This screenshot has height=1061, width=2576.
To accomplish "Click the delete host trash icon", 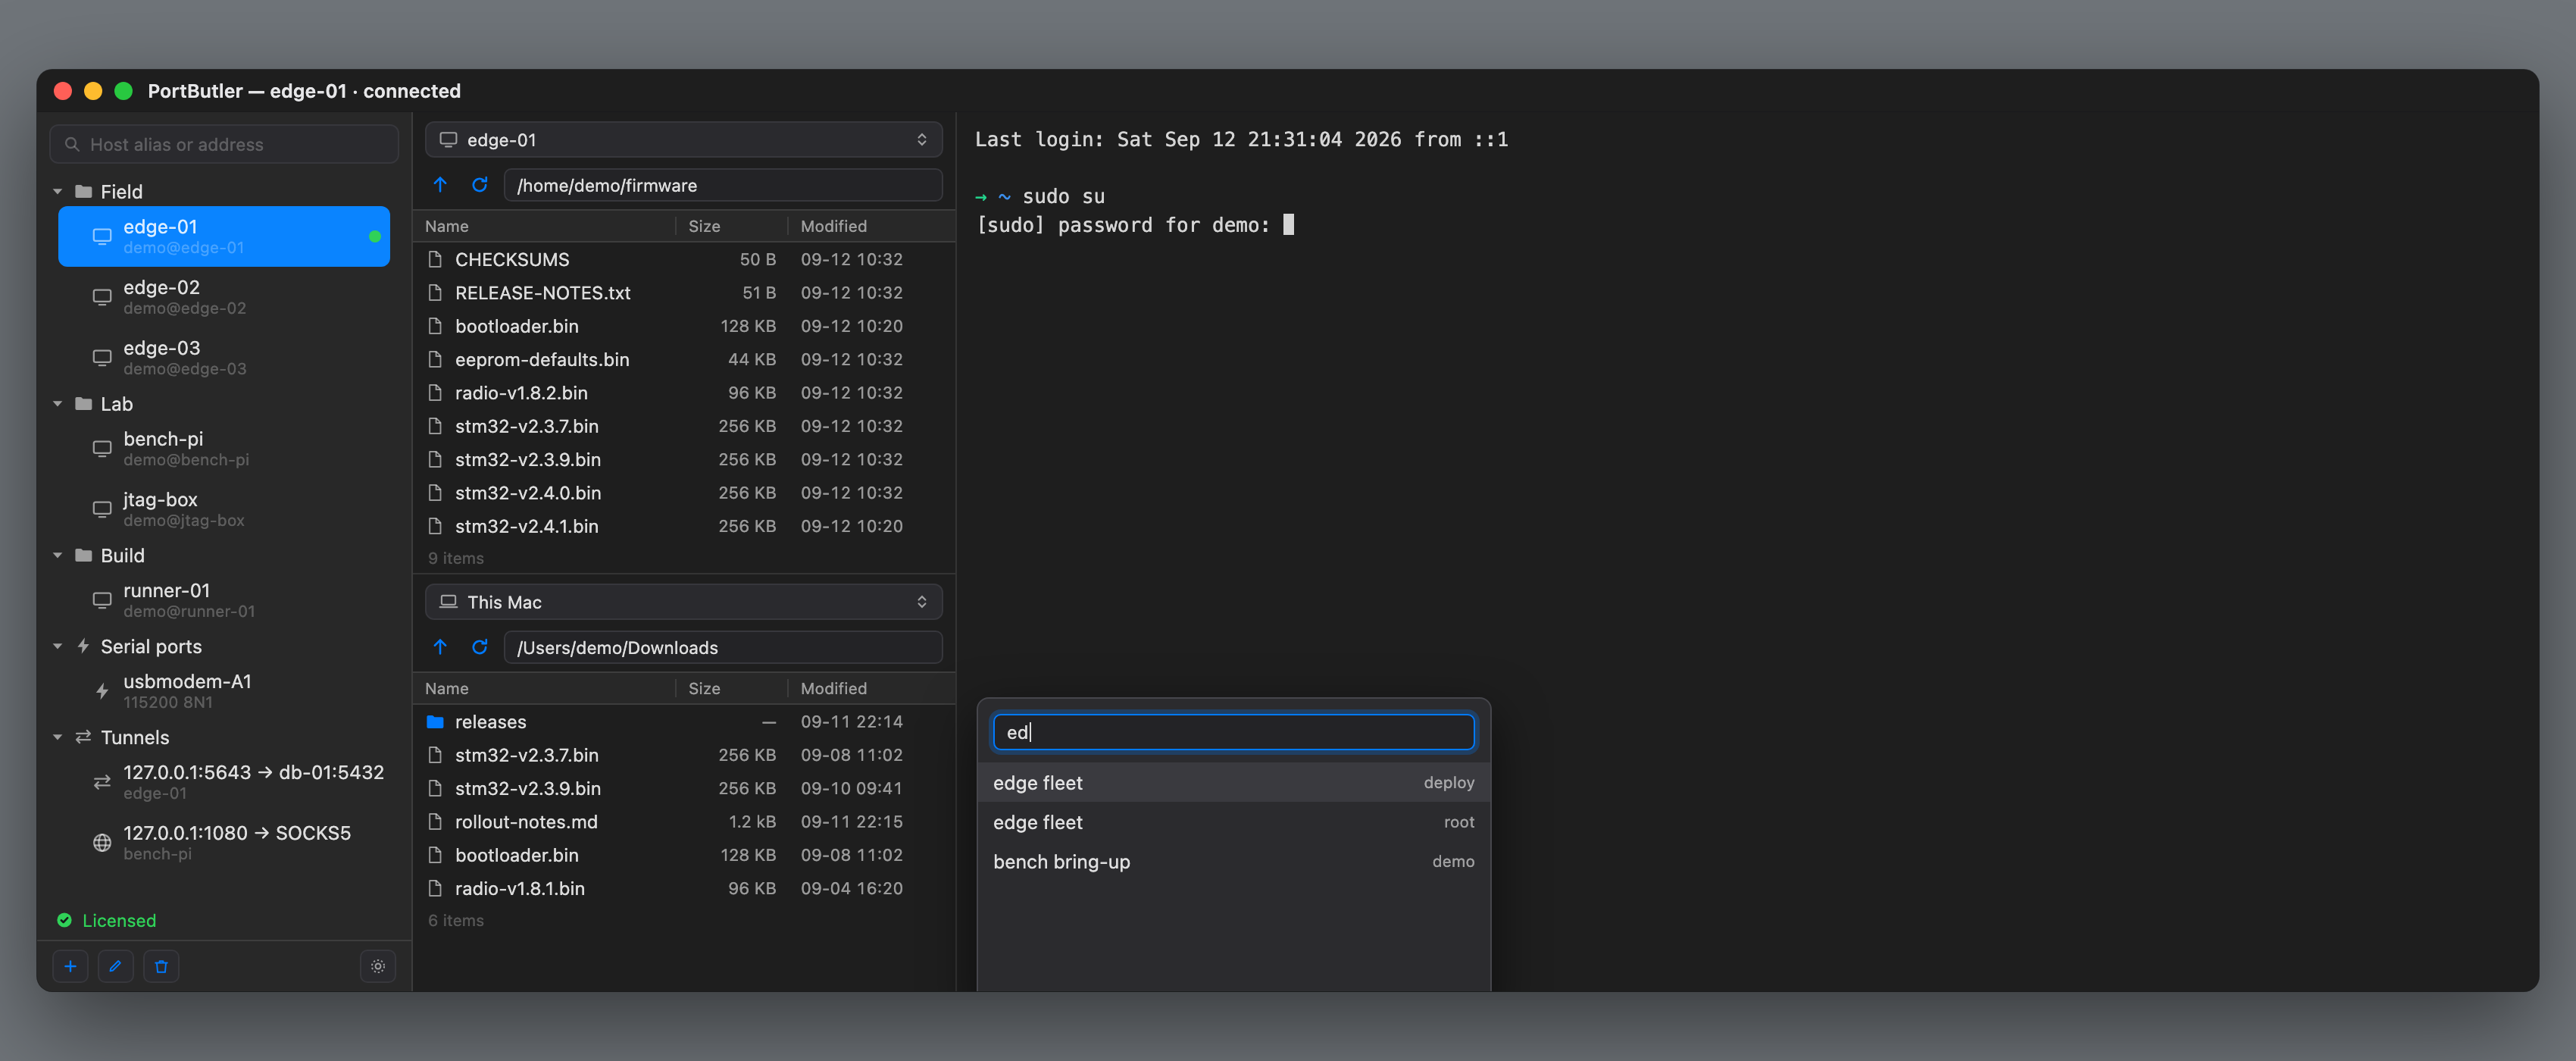I will [x=161, y=966].
